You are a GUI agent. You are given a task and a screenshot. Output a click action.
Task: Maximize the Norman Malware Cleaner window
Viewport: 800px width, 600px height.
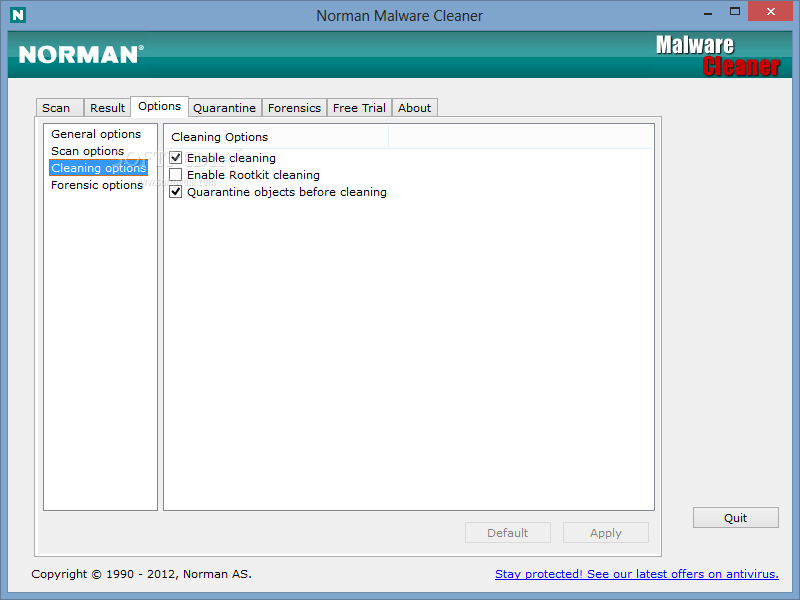click(735, 12)
